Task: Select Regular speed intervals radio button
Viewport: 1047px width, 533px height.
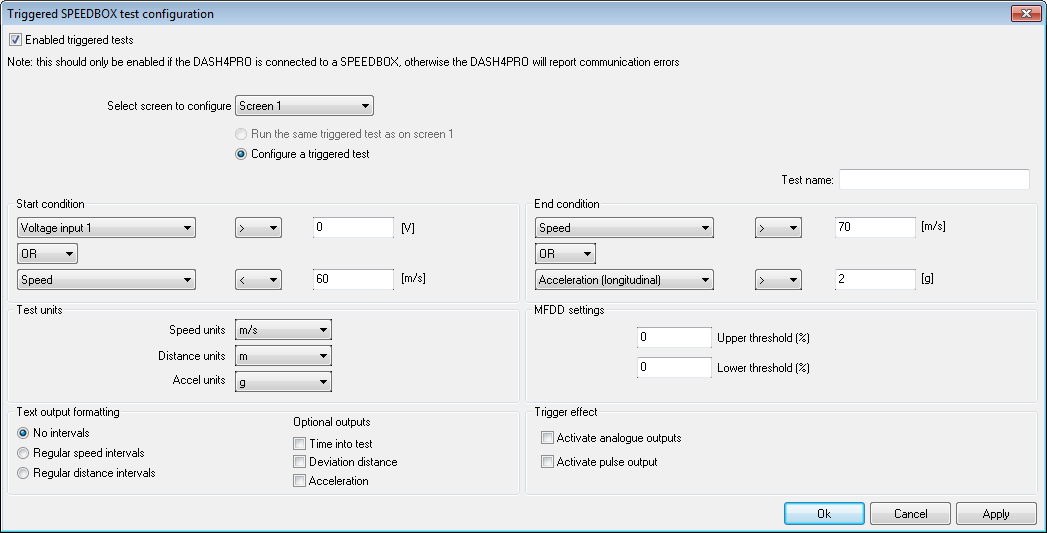Action: pos(23,453)
